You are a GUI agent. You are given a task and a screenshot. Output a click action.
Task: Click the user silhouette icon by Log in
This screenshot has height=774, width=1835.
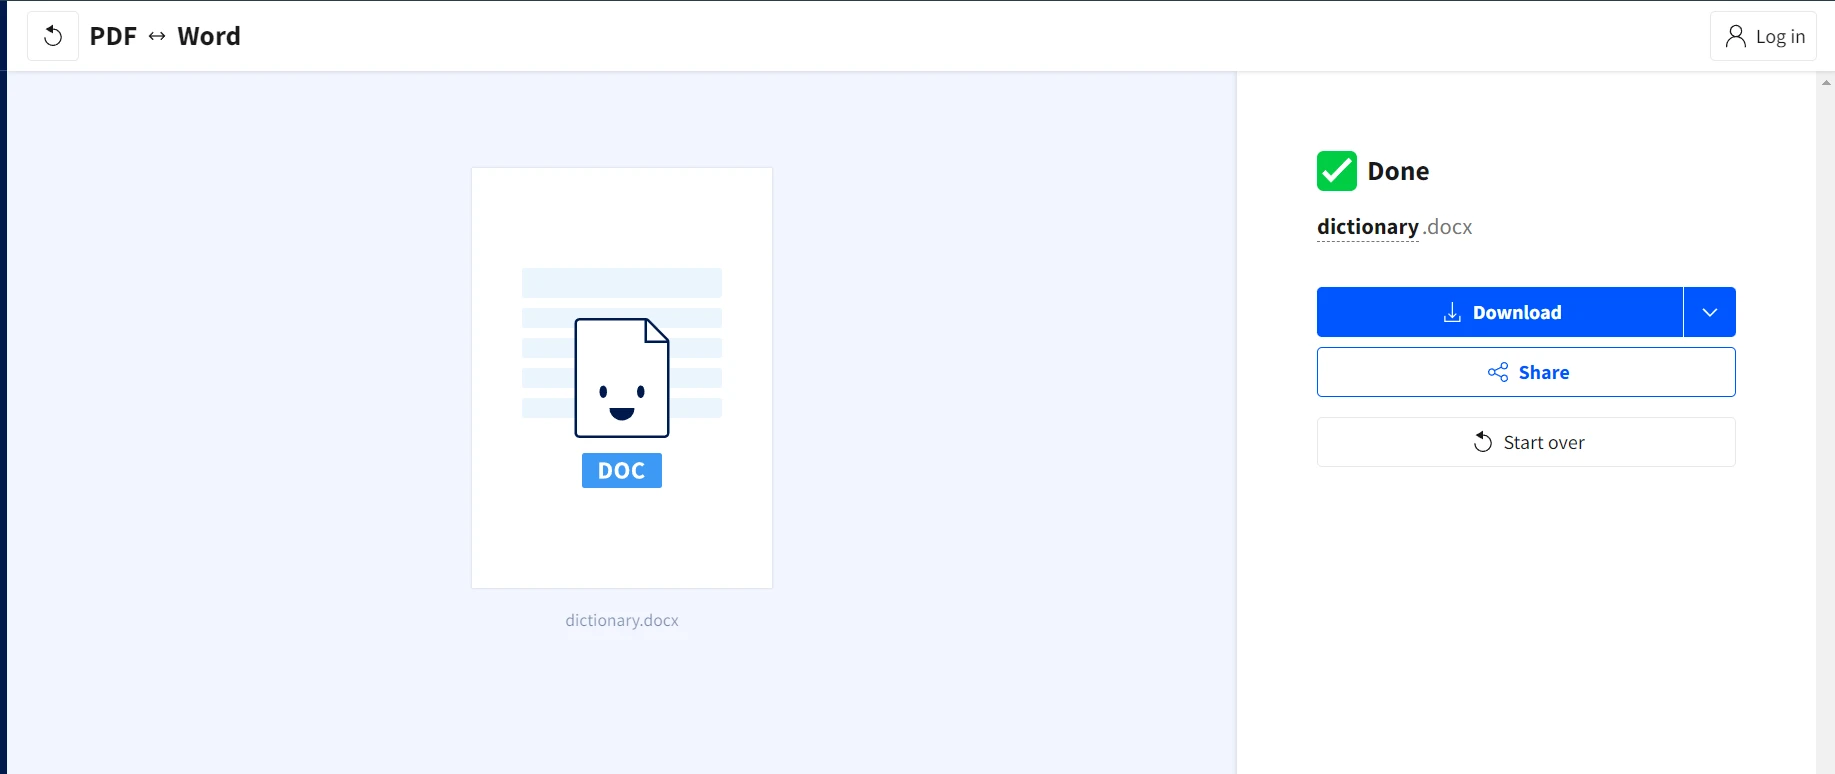(x=1735, y=36)
